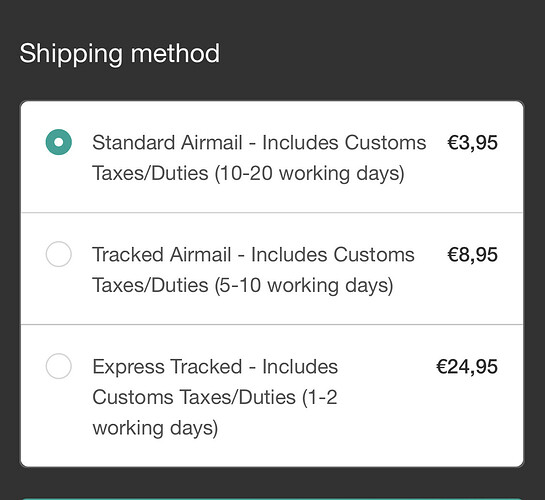This screenshot has height=500, width=545.
Task: Click the word 'Includes' in the Express Tracked option
Action: (x=300, y=367)
